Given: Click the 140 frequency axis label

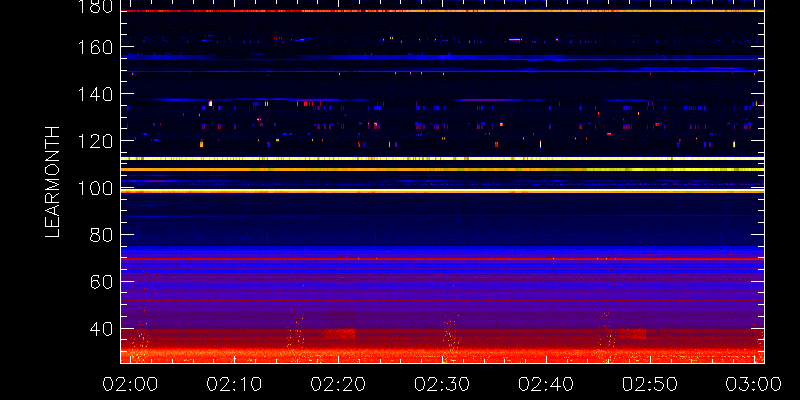Looking at the screenshot, I should tap(96, 94).
